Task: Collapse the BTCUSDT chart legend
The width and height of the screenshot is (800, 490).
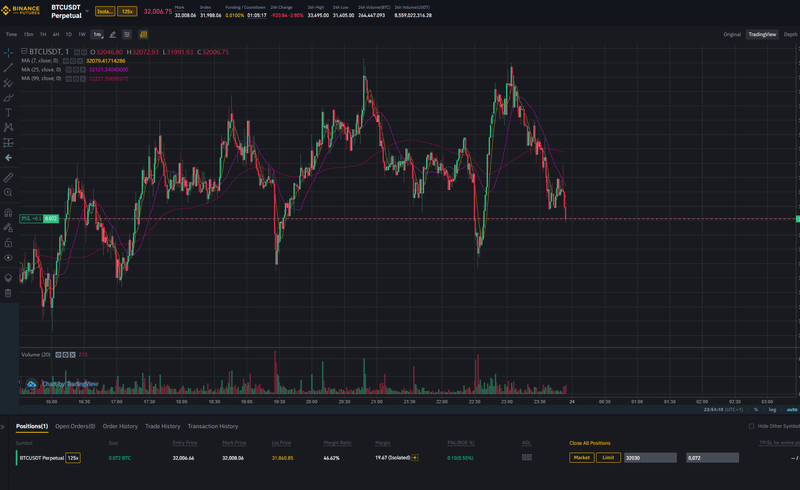Action: [x=24, y=51]
